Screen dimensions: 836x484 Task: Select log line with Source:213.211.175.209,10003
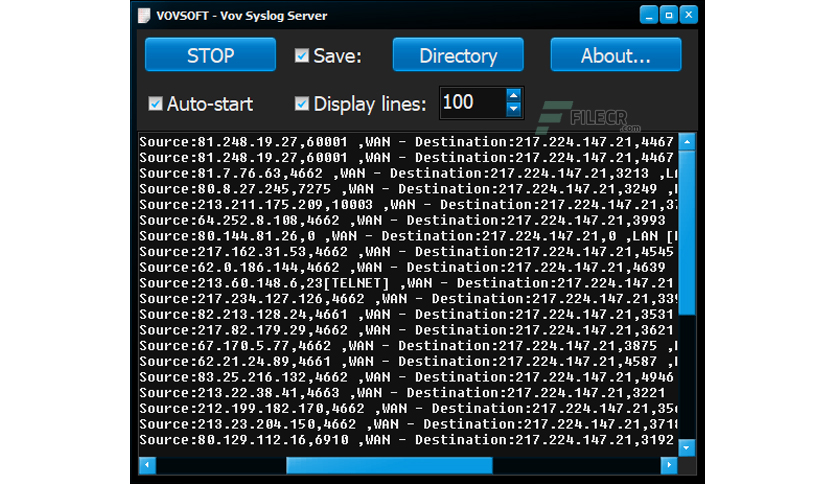tap(408, 205)
